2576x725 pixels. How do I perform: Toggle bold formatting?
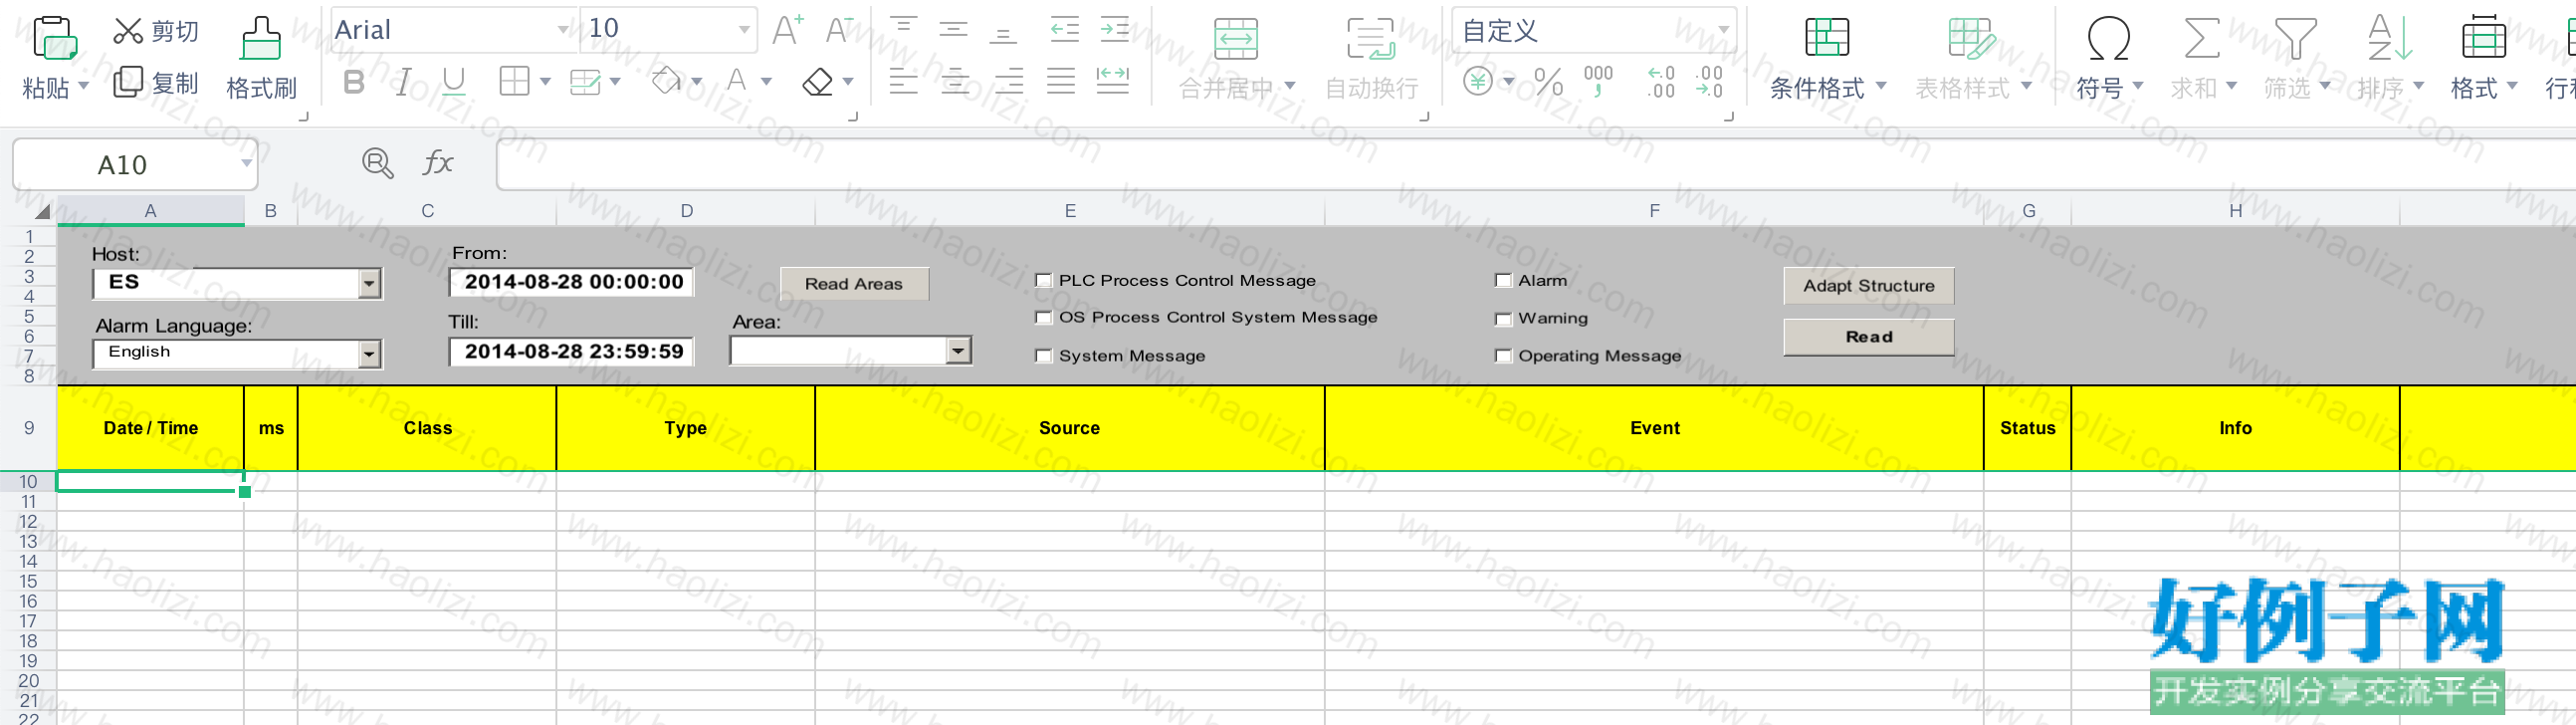(353, 82)
